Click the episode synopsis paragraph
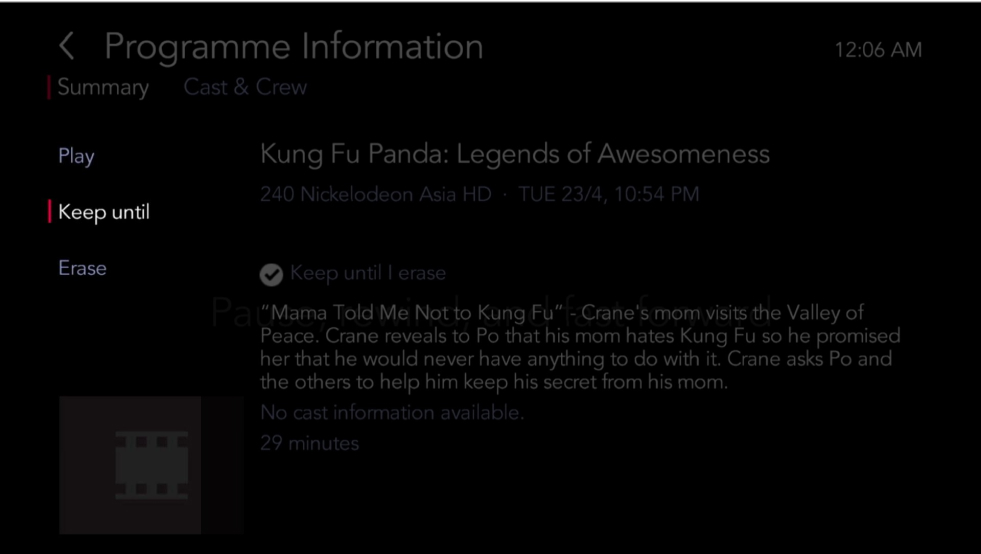The image size is (981, 554). pos(580,347)
